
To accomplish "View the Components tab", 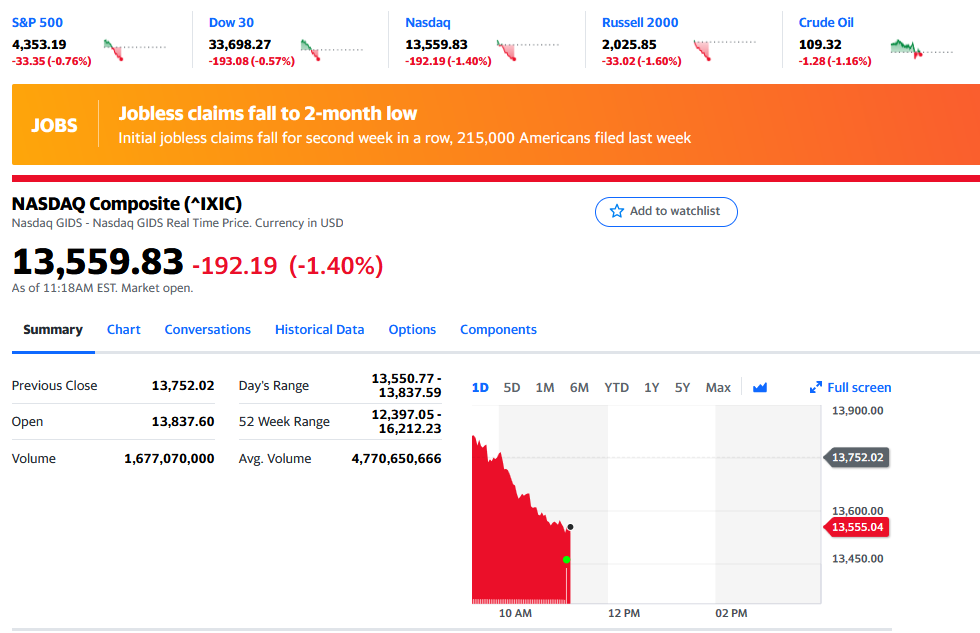I will (498, 330).
